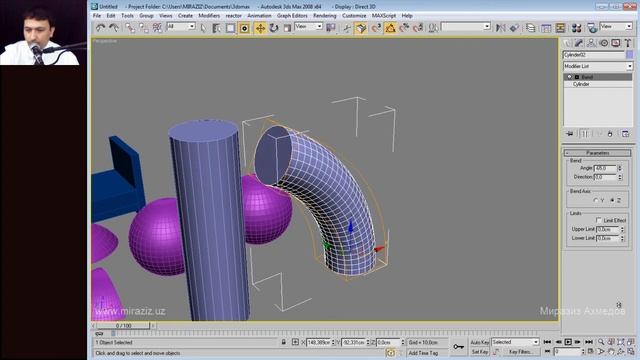This screenshot has width=640, height=360.
Task: Activate the Select and Rotate tool
Action: pos(273,28)
